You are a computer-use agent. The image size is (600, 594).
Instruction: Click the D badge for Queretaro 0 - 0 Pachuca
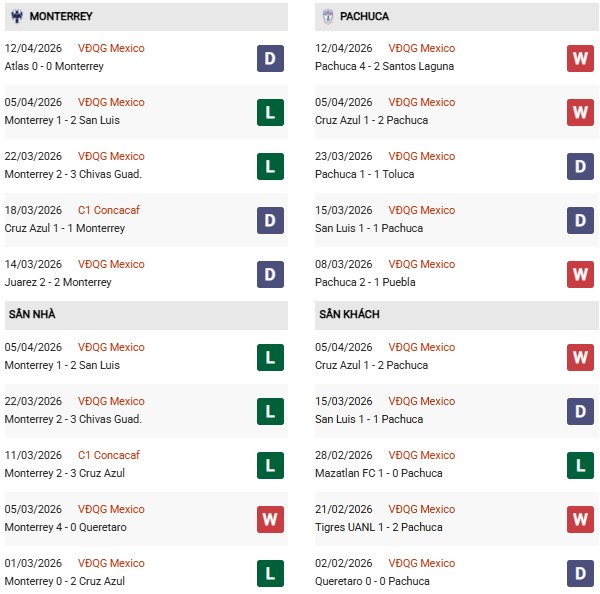pyautogui.click(x=580, y=573)
